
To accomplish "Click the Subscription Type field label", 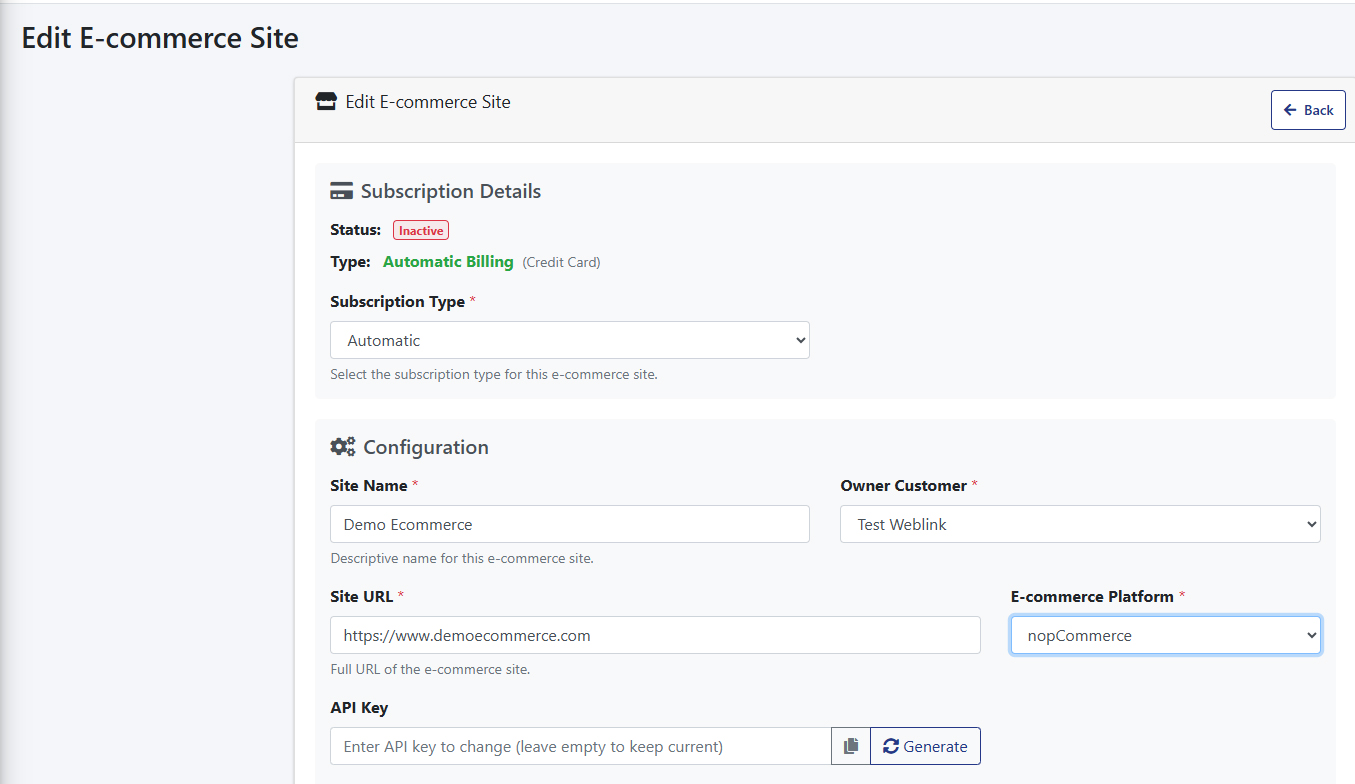I will point(397,302).
